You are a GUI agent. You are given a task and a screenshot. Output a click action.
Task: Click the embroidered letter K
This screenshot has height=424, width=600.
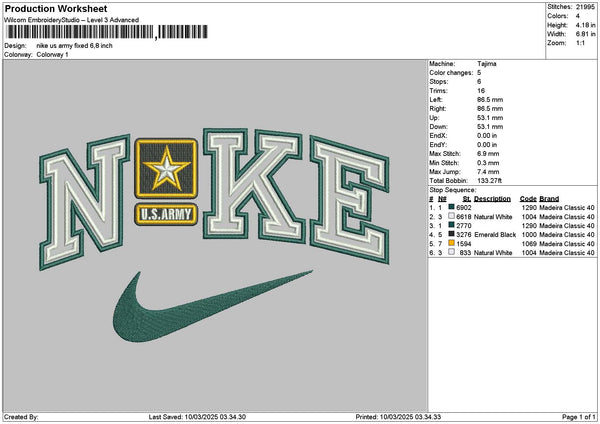tap(254, 186)
